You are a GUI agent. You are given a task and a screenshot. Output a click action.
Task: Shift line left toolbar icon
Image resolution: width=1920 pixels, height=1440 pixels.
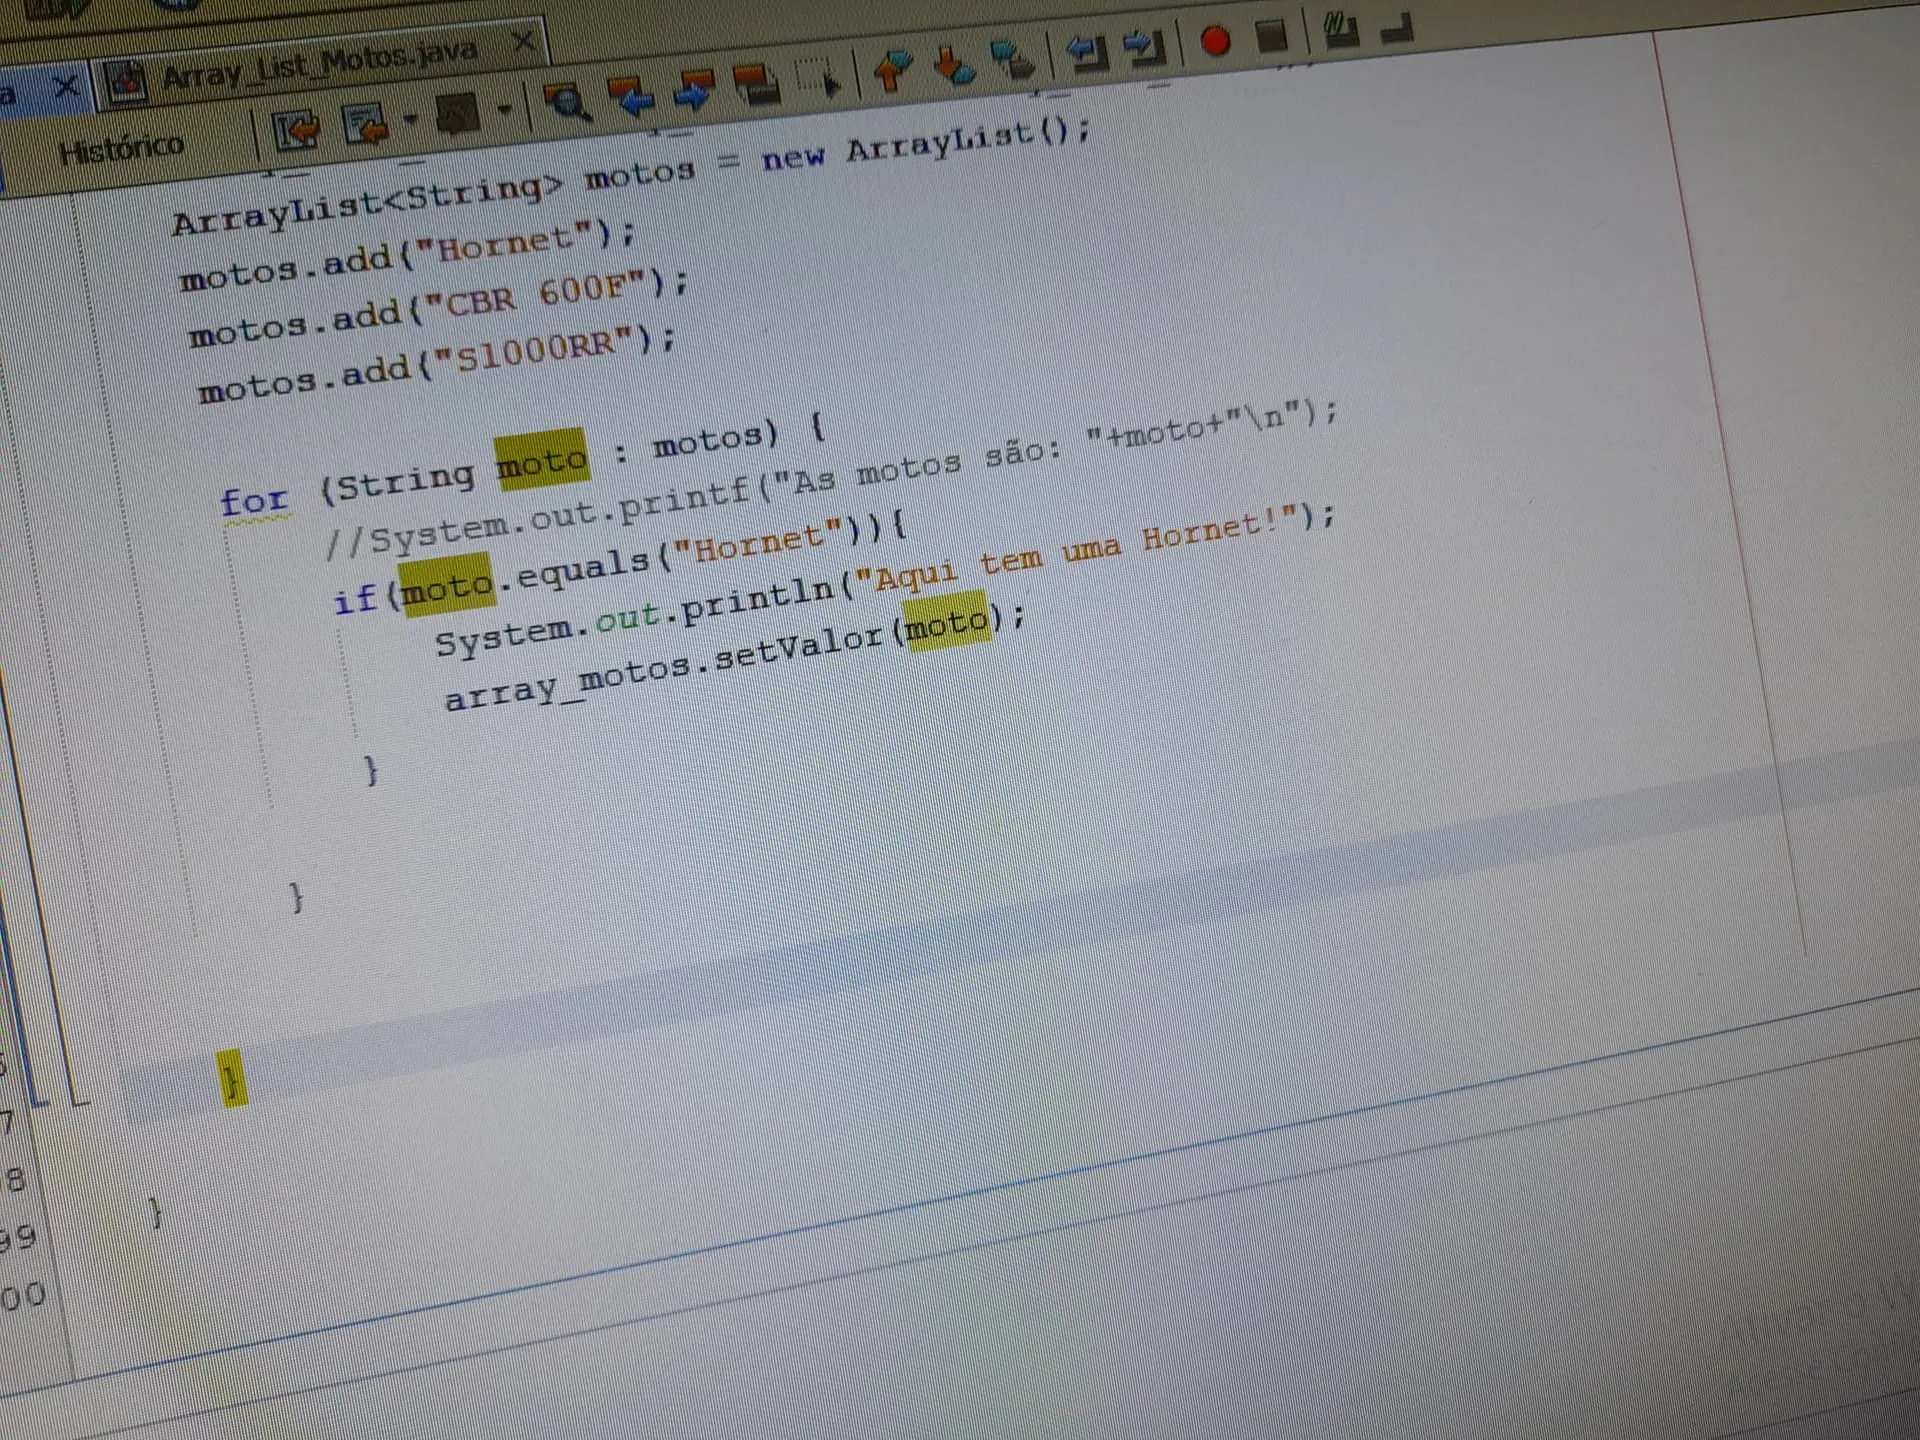pos(1085,50)
